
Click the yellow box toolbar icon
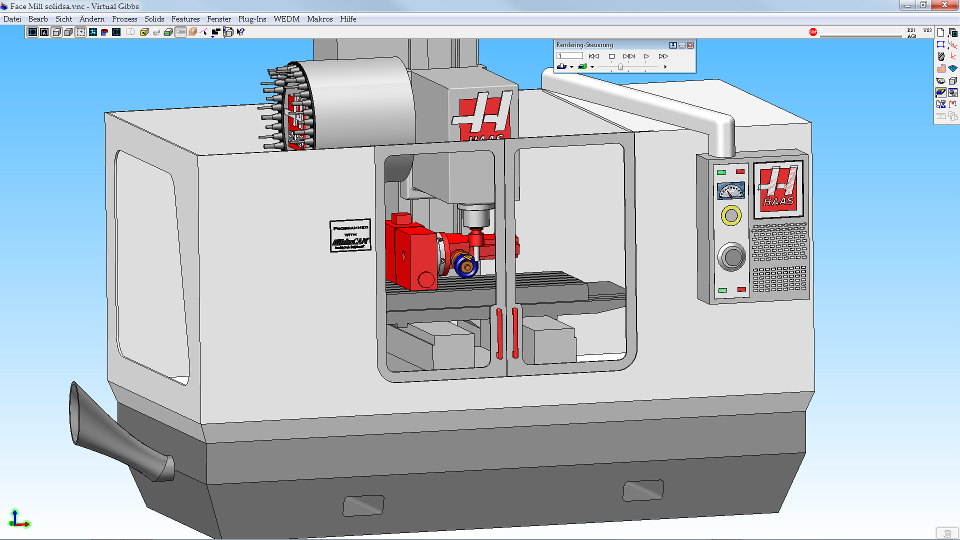(x=144, y=32)
